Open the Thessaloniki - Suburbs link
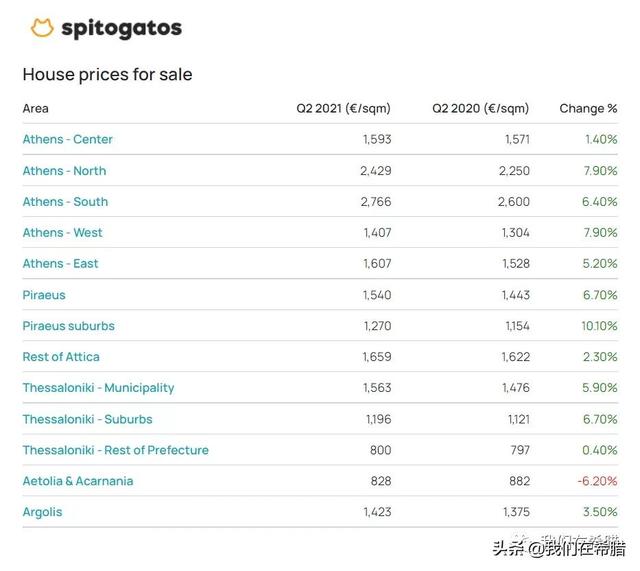The image size is (640, 571). click(x=87, y=419)
